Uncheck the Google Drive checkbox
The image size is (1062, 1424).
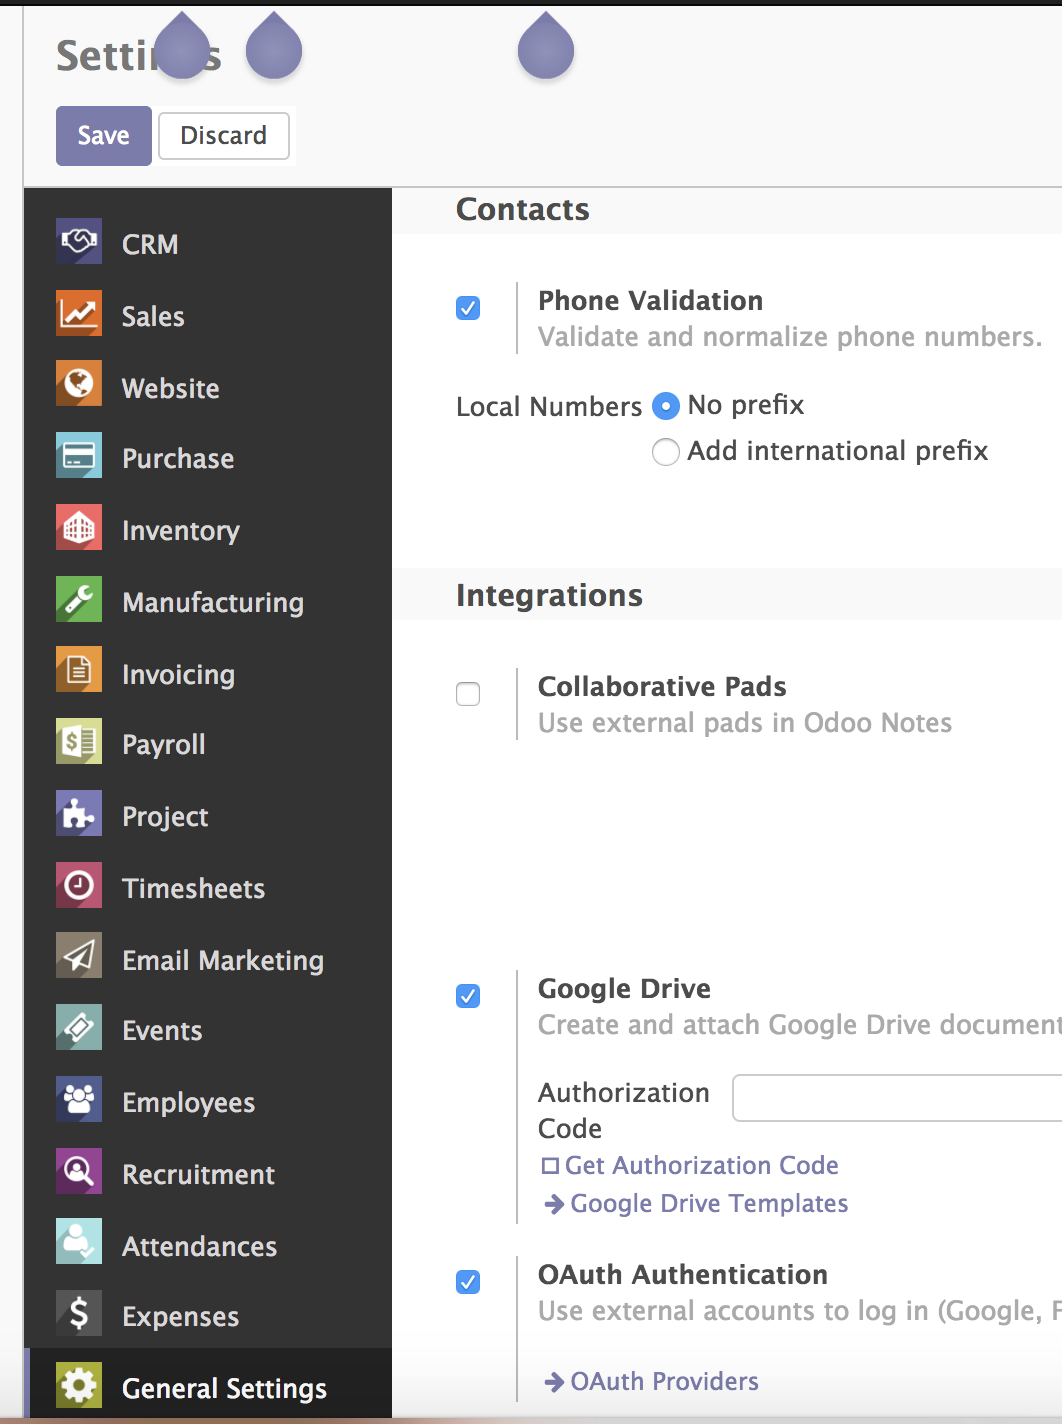468,996
